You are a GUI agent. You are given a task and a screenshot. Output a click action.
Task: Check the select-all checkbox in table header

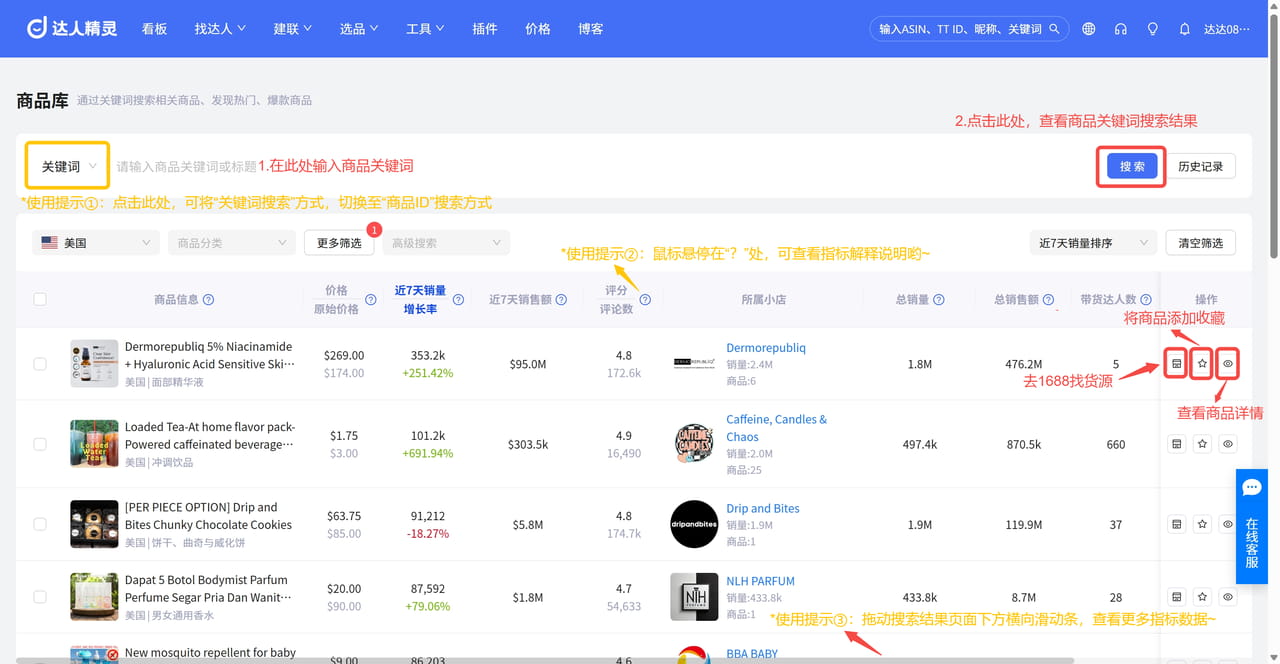pos(40,299)
